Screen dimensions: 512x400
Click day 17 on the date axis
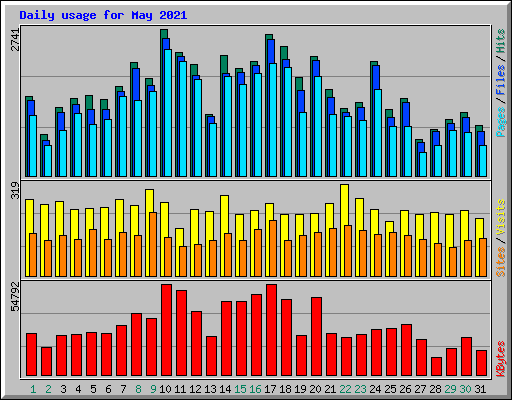click(x=270, y=389)
